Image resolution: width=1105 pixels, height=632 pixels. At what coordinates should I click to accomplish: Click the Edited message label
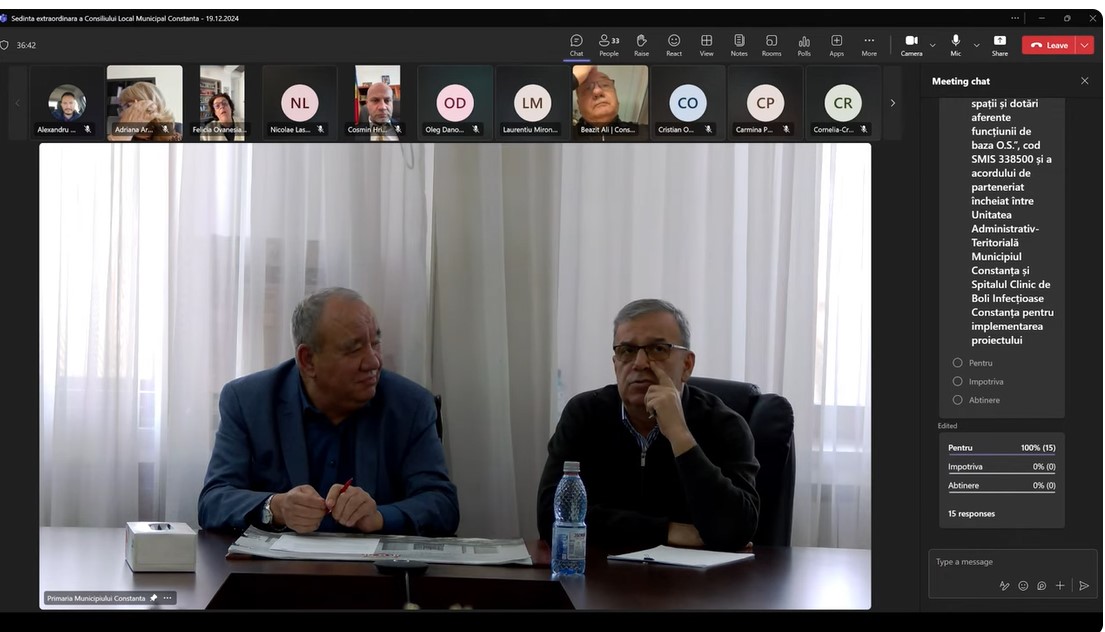947,426
